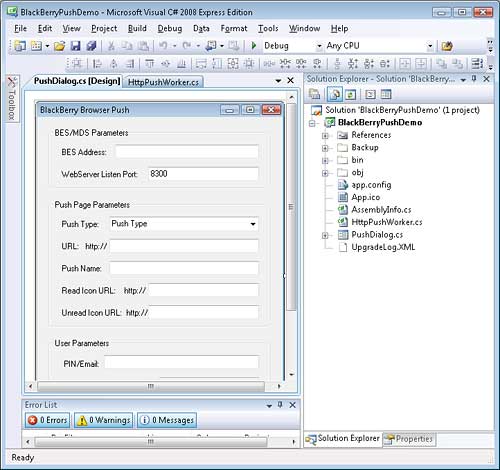Click Align to Grid in layout toolbar
500x470 pixels.
click(77, 63)
